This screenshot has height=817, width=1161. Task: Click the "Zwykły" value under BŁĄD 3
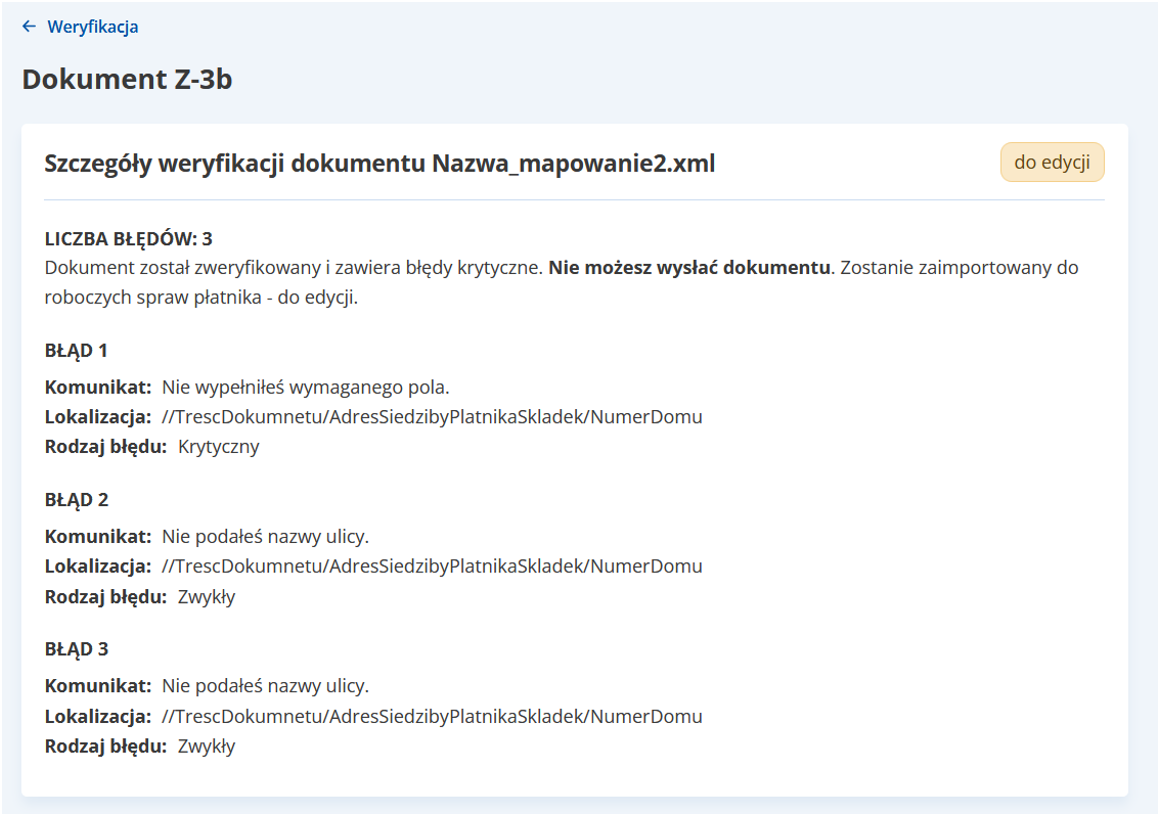[x=206, y=746]
